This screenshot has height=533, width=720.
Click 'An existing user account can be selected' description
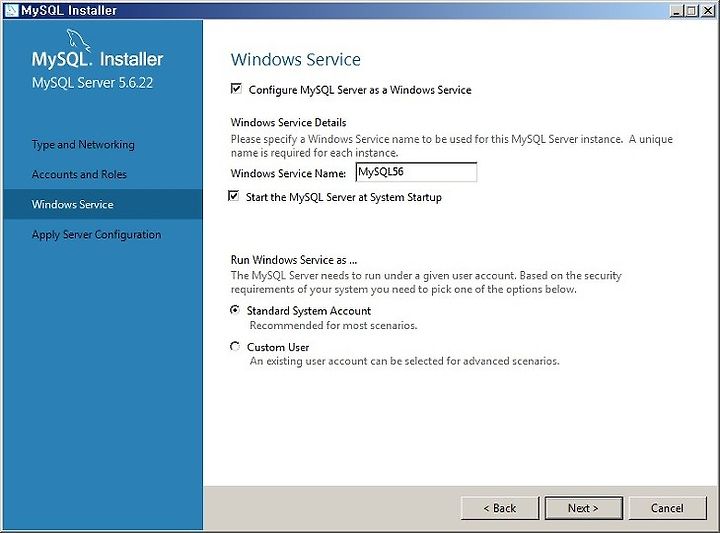[405, 361]
